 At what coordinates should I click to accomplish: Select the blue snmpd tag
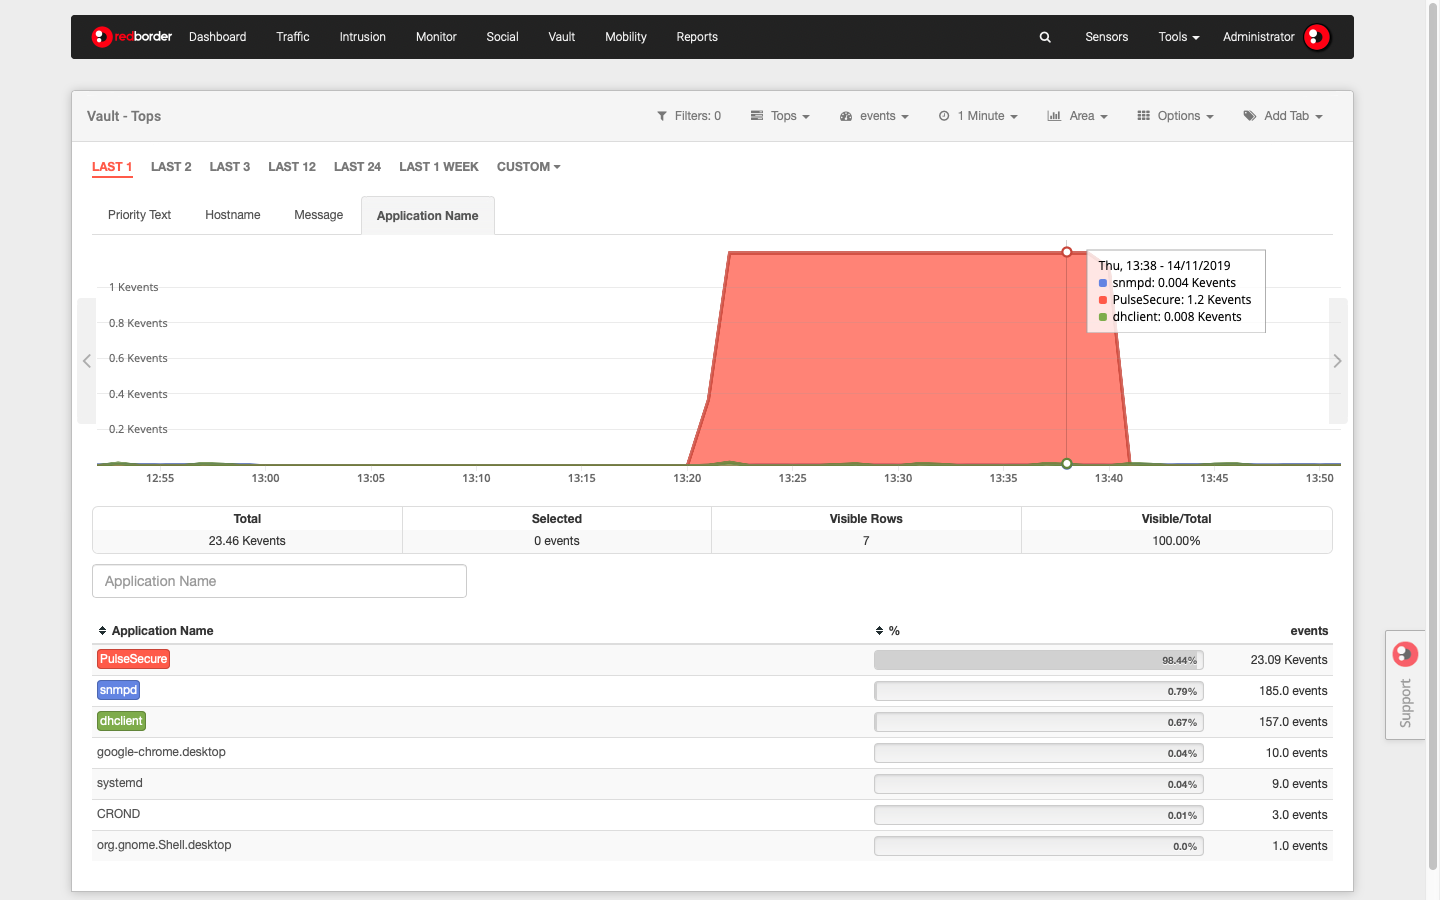pos(118,690)
